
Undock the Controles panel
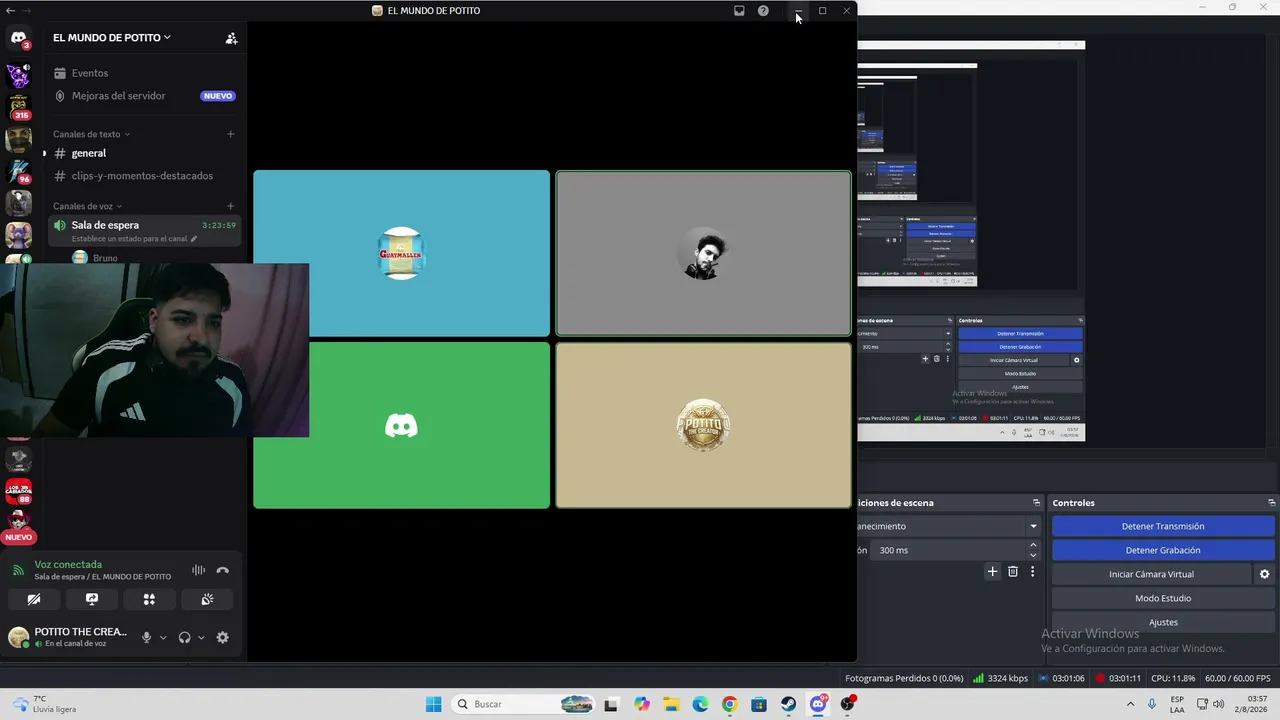click(x=1272, y=503)
